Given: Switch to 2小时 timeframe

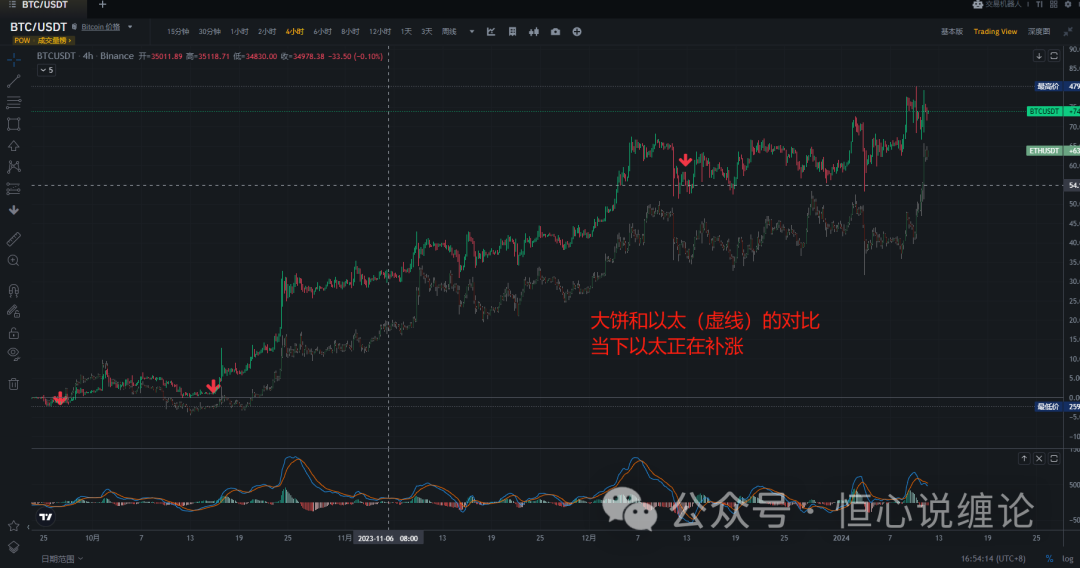Looking at the screenshot, I should click(x=267, y=32).
